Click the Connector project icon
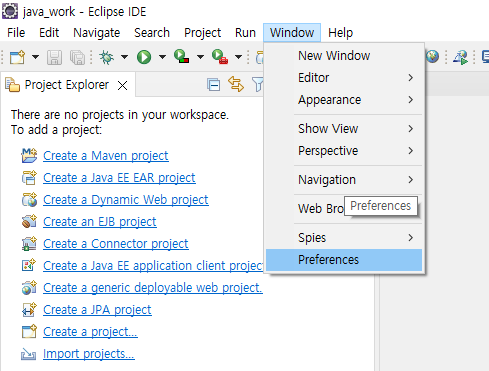489x371 pixels. 29,243
